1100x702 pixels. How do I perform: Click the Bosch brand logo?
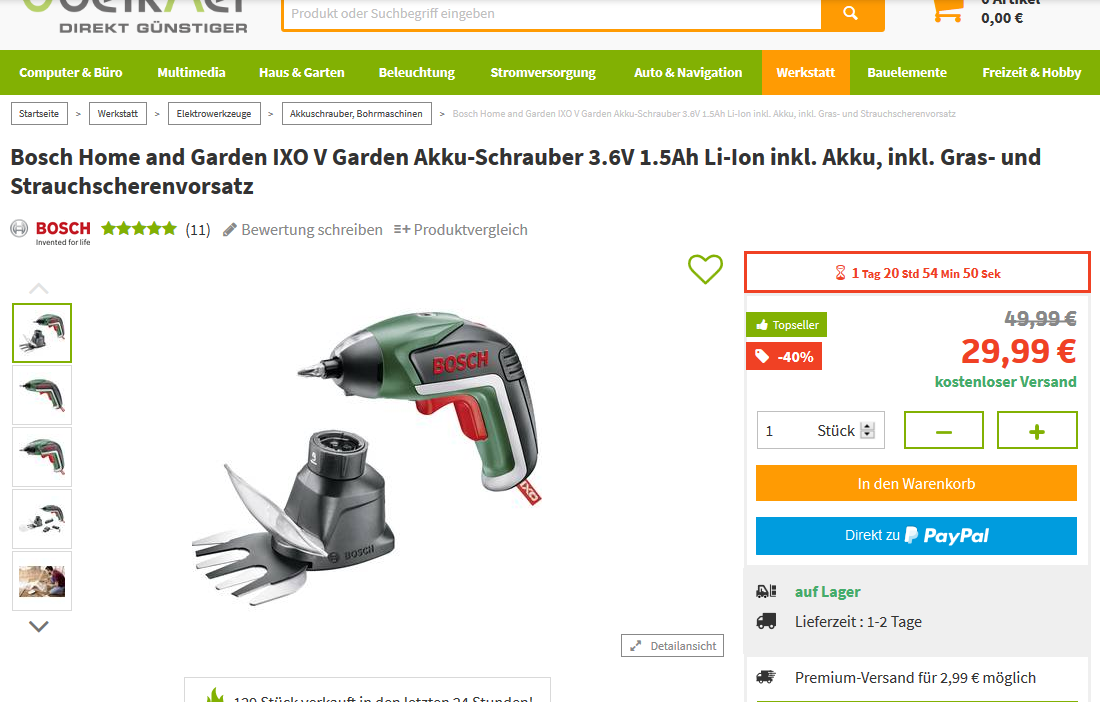point(51,232)
